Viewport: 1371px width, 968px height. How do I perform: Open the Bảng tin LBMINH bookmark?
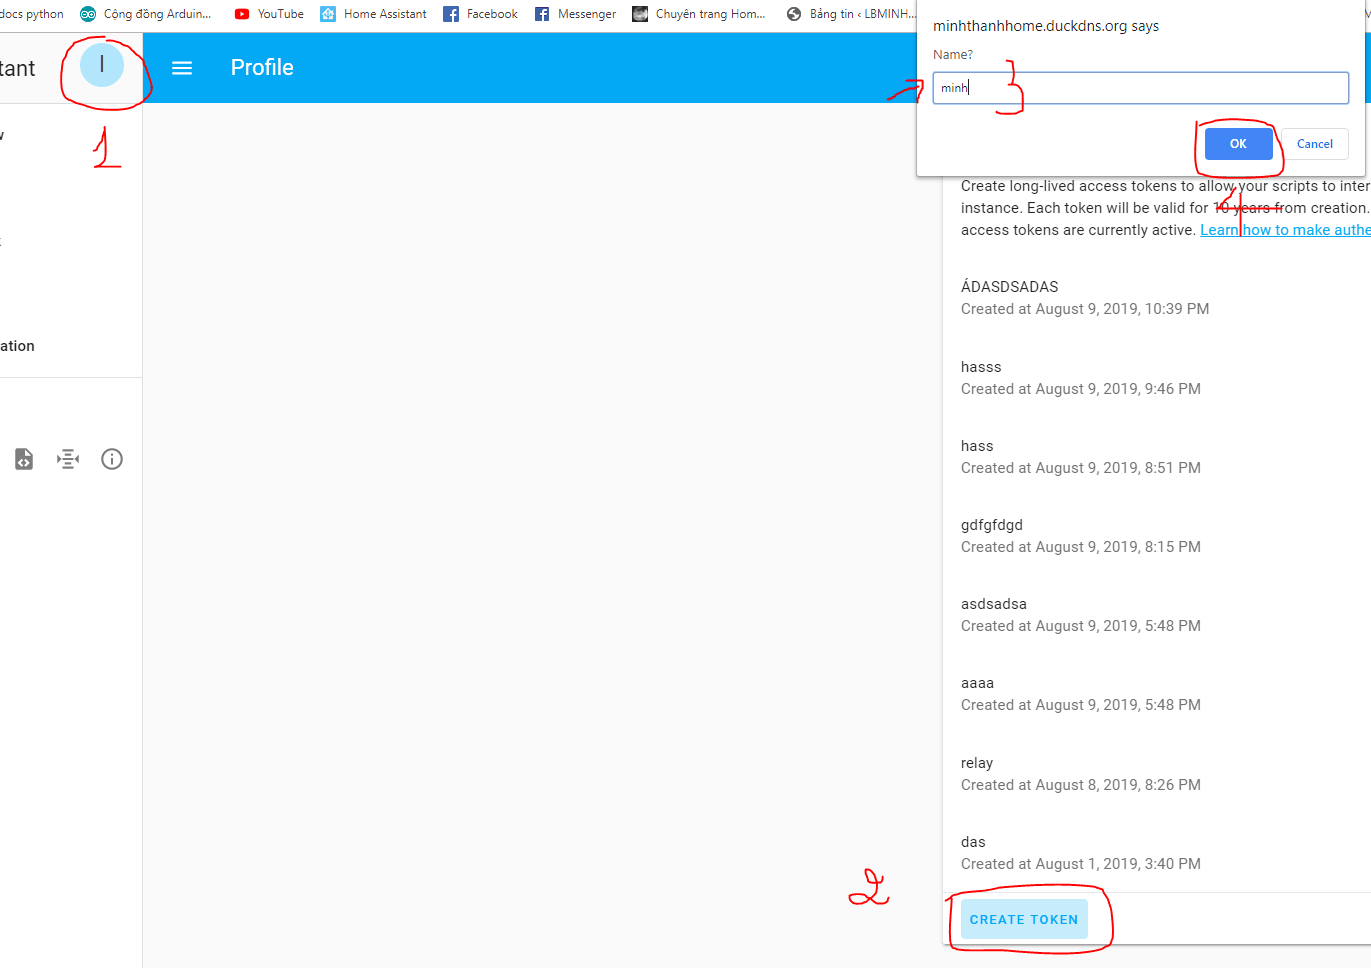tap(850, 14)
